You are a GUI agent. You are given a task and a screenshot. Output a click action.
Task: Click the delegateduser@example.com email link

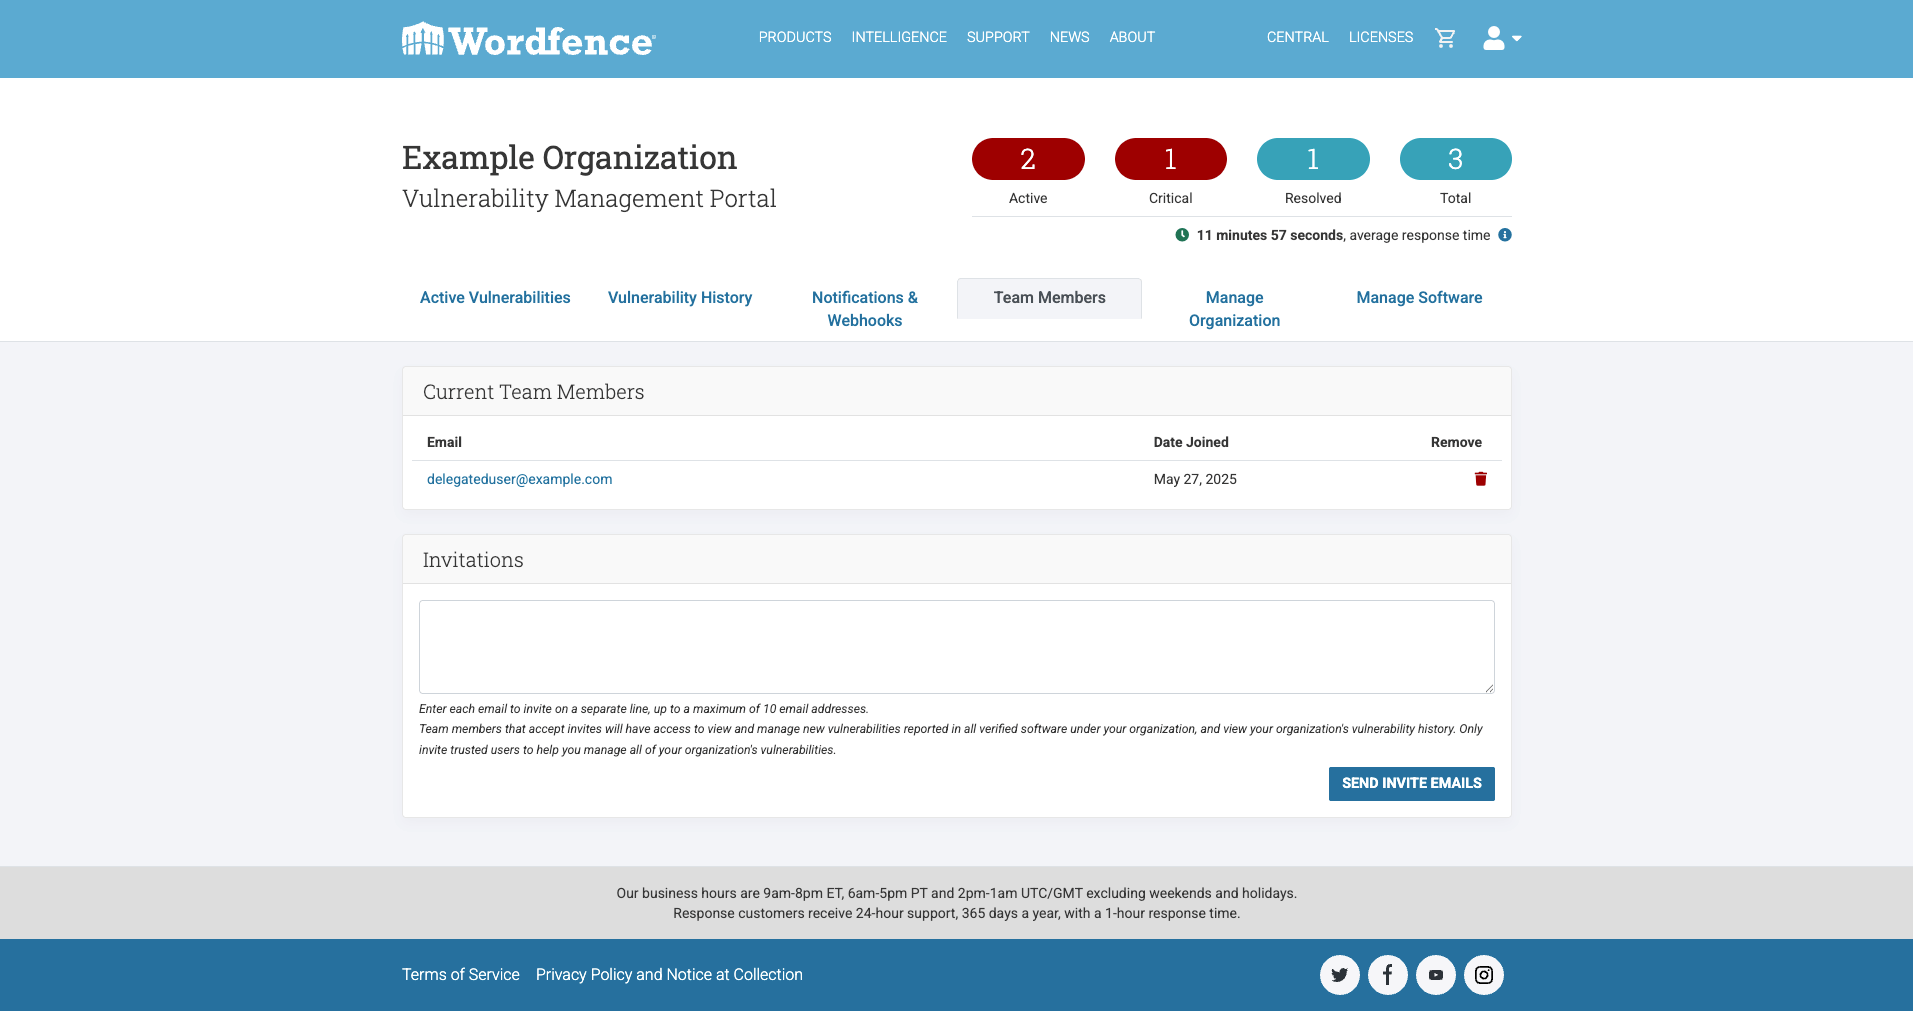[x=519, y=479]
